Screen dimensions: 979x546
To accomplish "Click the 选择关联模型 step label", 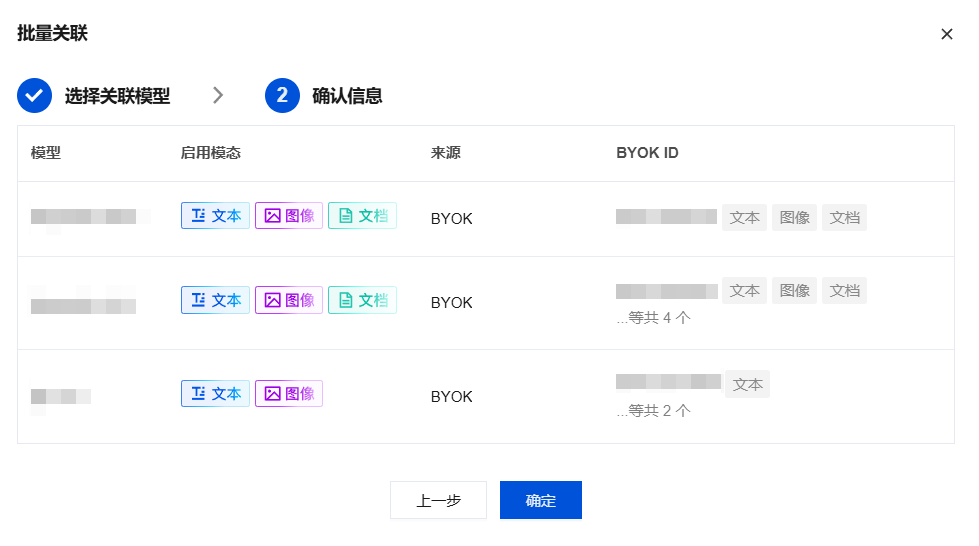I will pos(117,96).
